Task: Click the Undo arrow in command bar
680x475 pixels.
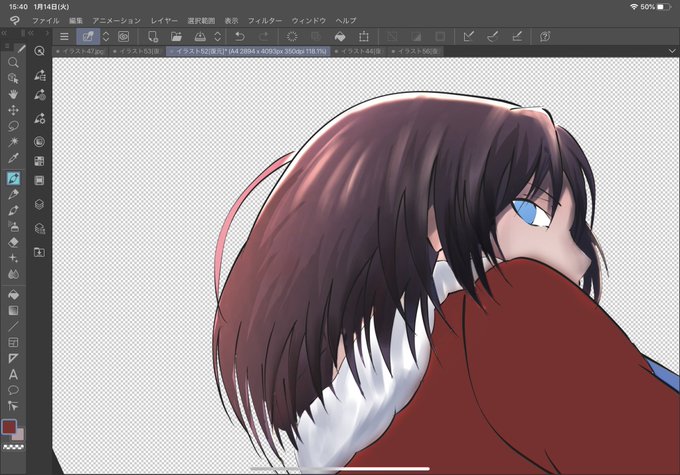Action: [239, 37]
